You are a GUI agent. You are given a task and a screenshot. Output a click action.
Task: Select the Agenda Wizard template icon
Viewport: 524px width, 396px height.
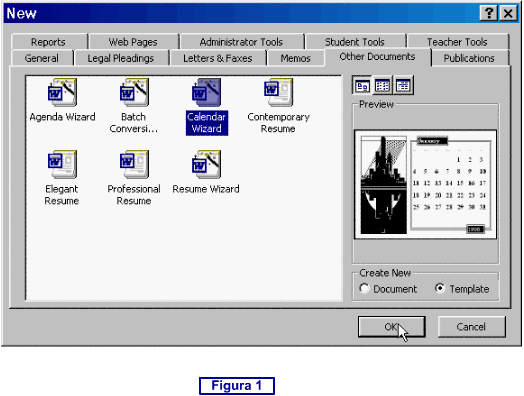[x=62, y=93]
